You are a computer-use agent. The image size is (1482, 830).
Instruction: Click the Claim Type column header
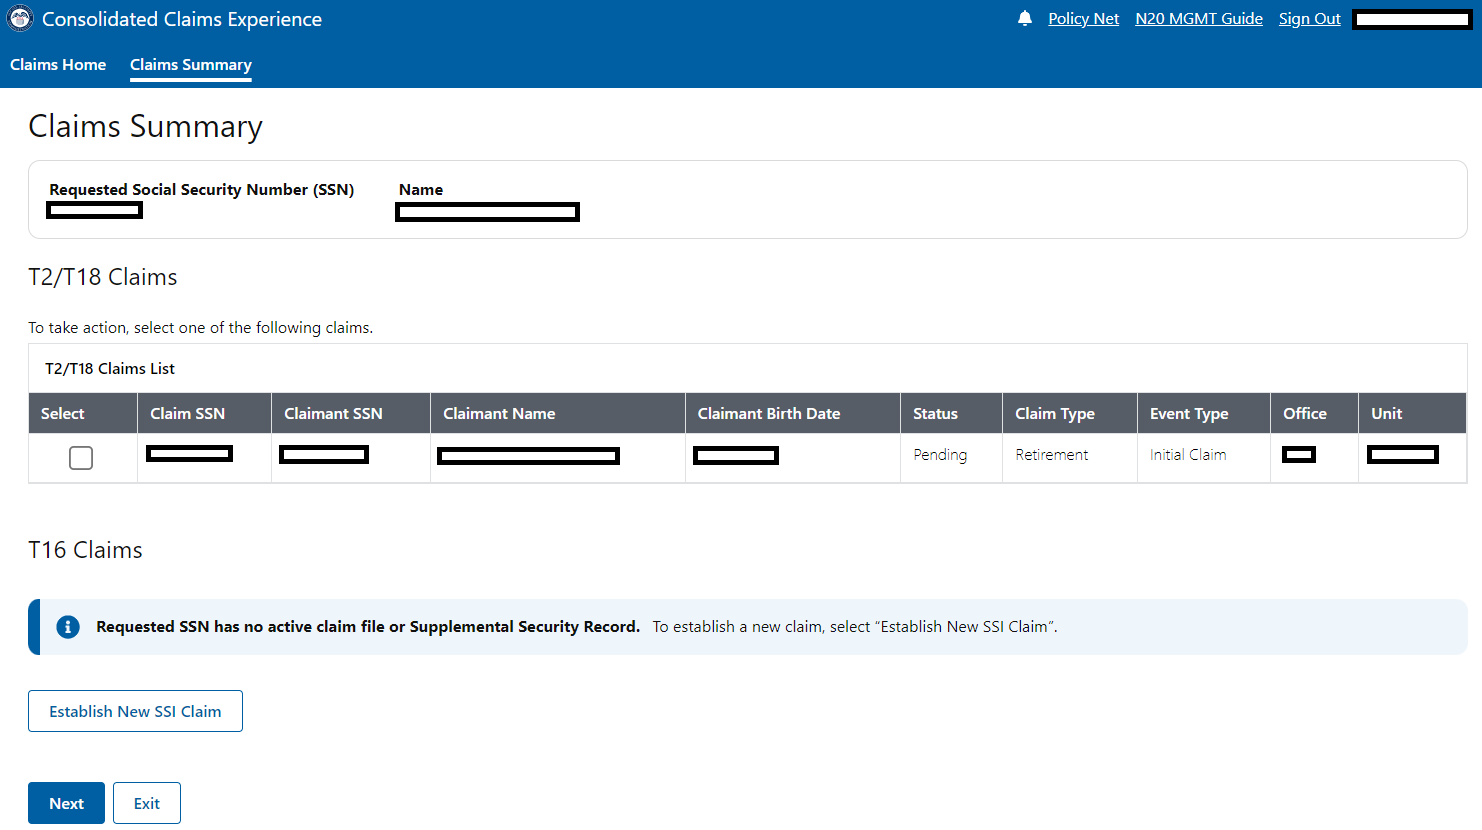[1054, 414]
